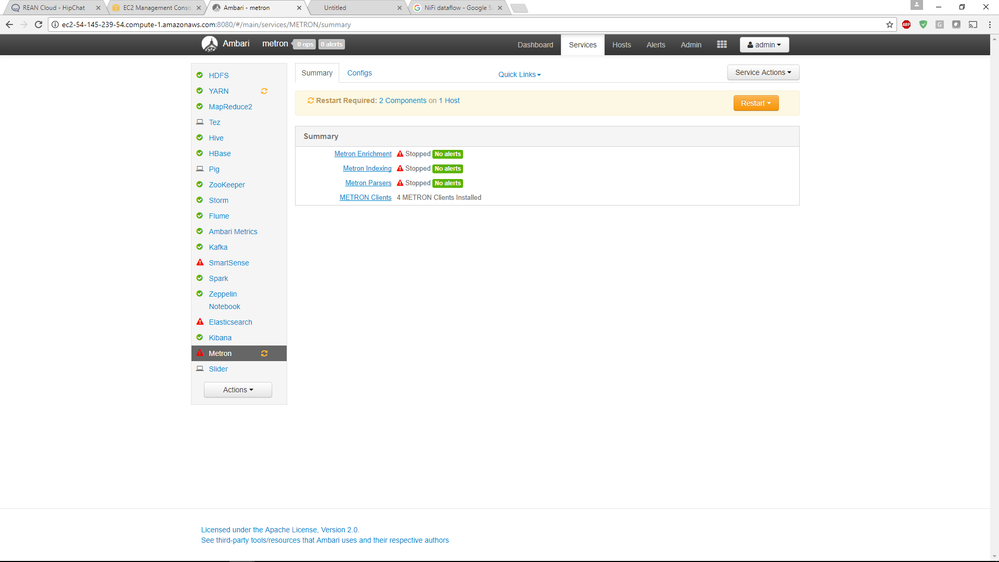Bookmark this page with star icon
The height and width of the screenshot is (562, 999).
(889, 25)
